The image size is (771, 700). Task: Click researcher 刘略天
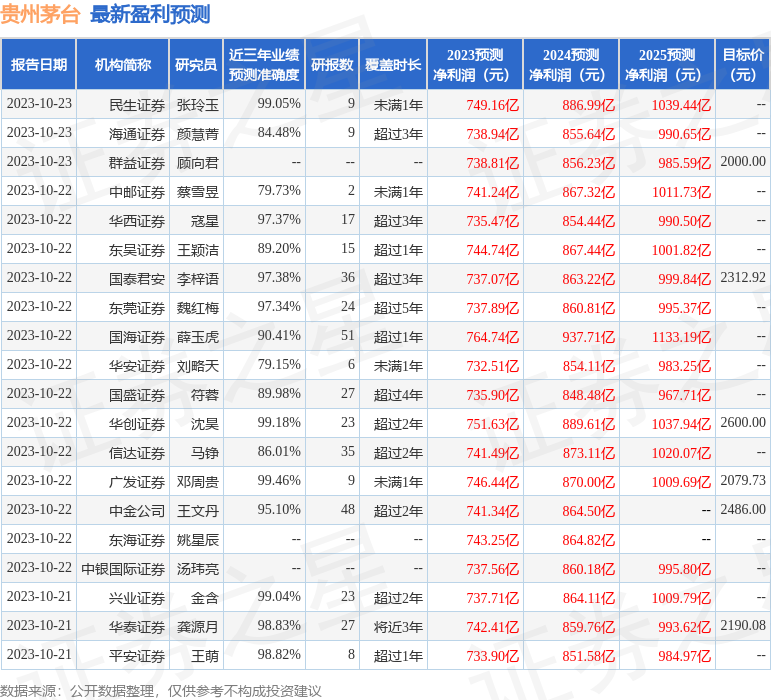point(198,366)
